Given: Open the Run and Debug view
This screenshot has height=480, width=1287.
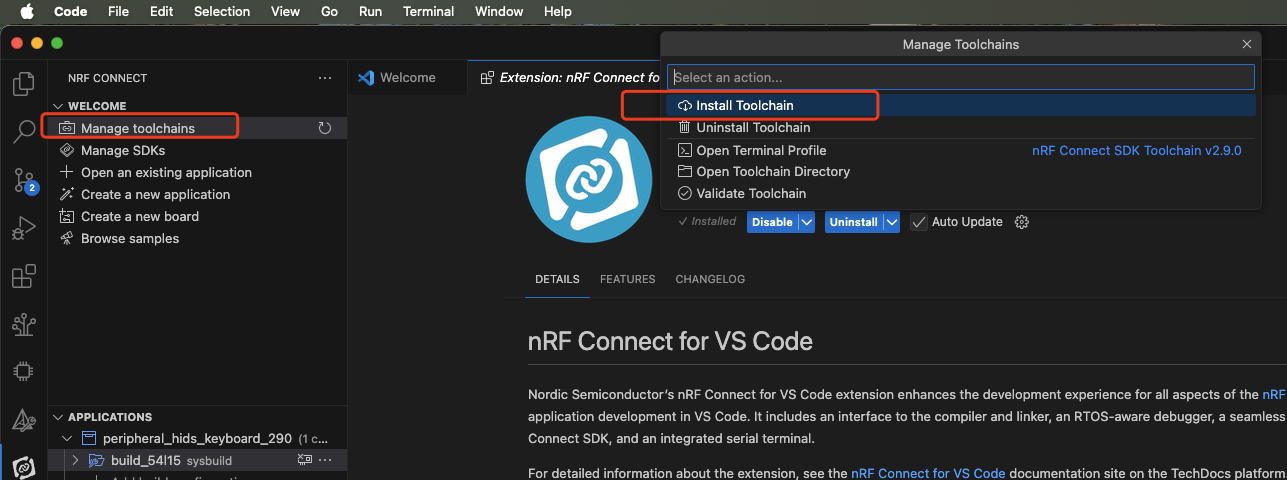Looking at the screenshot, I should (x=24, y=229).
